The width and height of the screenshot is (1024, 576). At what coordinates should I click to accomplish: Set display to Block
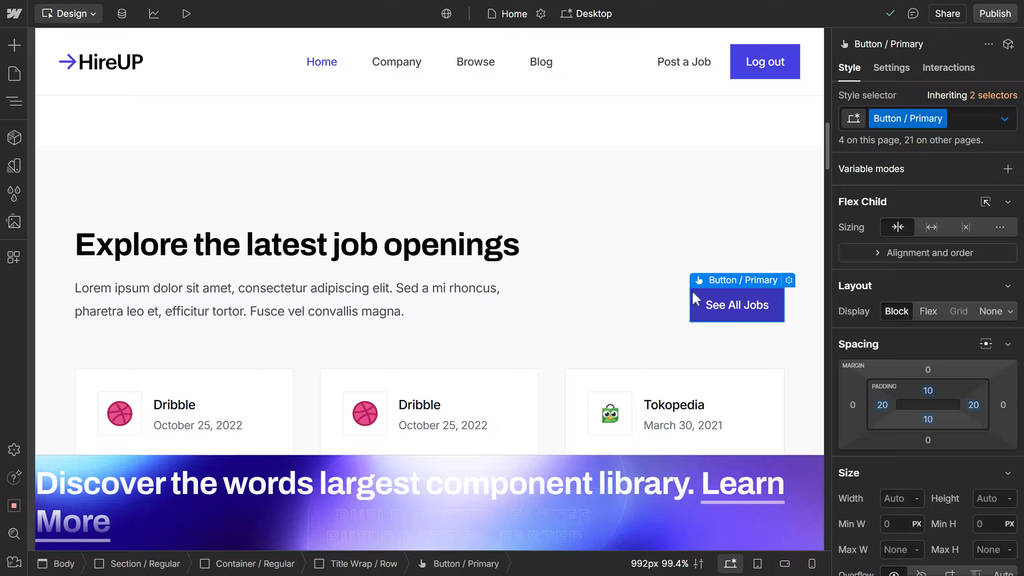pos(896,311)
